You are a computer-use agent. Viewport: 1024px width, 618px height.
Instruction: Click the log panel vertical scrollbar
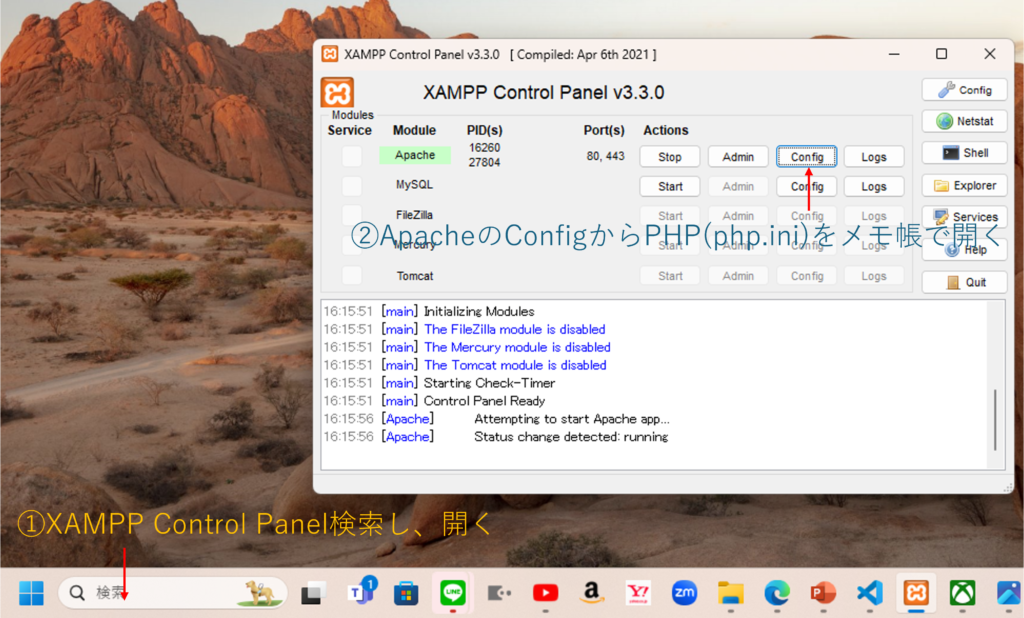(995, 420)
